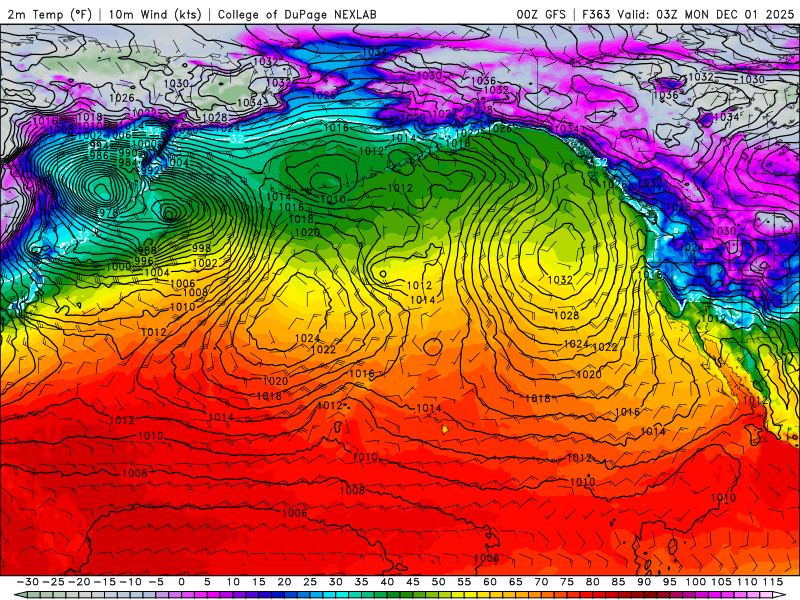Click the 'F363 Valid: 03Z MON DEC 01 2025' text

click(x=688, y=14)
